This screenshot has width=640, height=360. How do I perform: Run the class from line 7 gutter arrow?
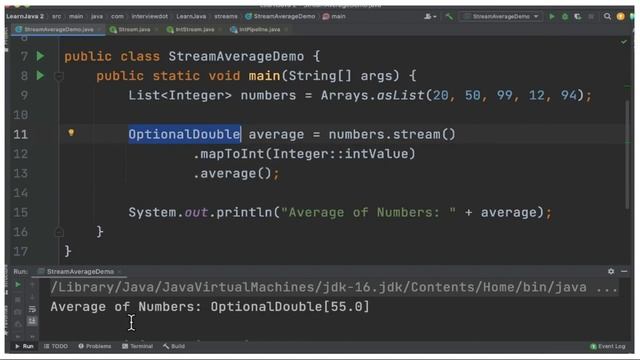tap(40, 56)
